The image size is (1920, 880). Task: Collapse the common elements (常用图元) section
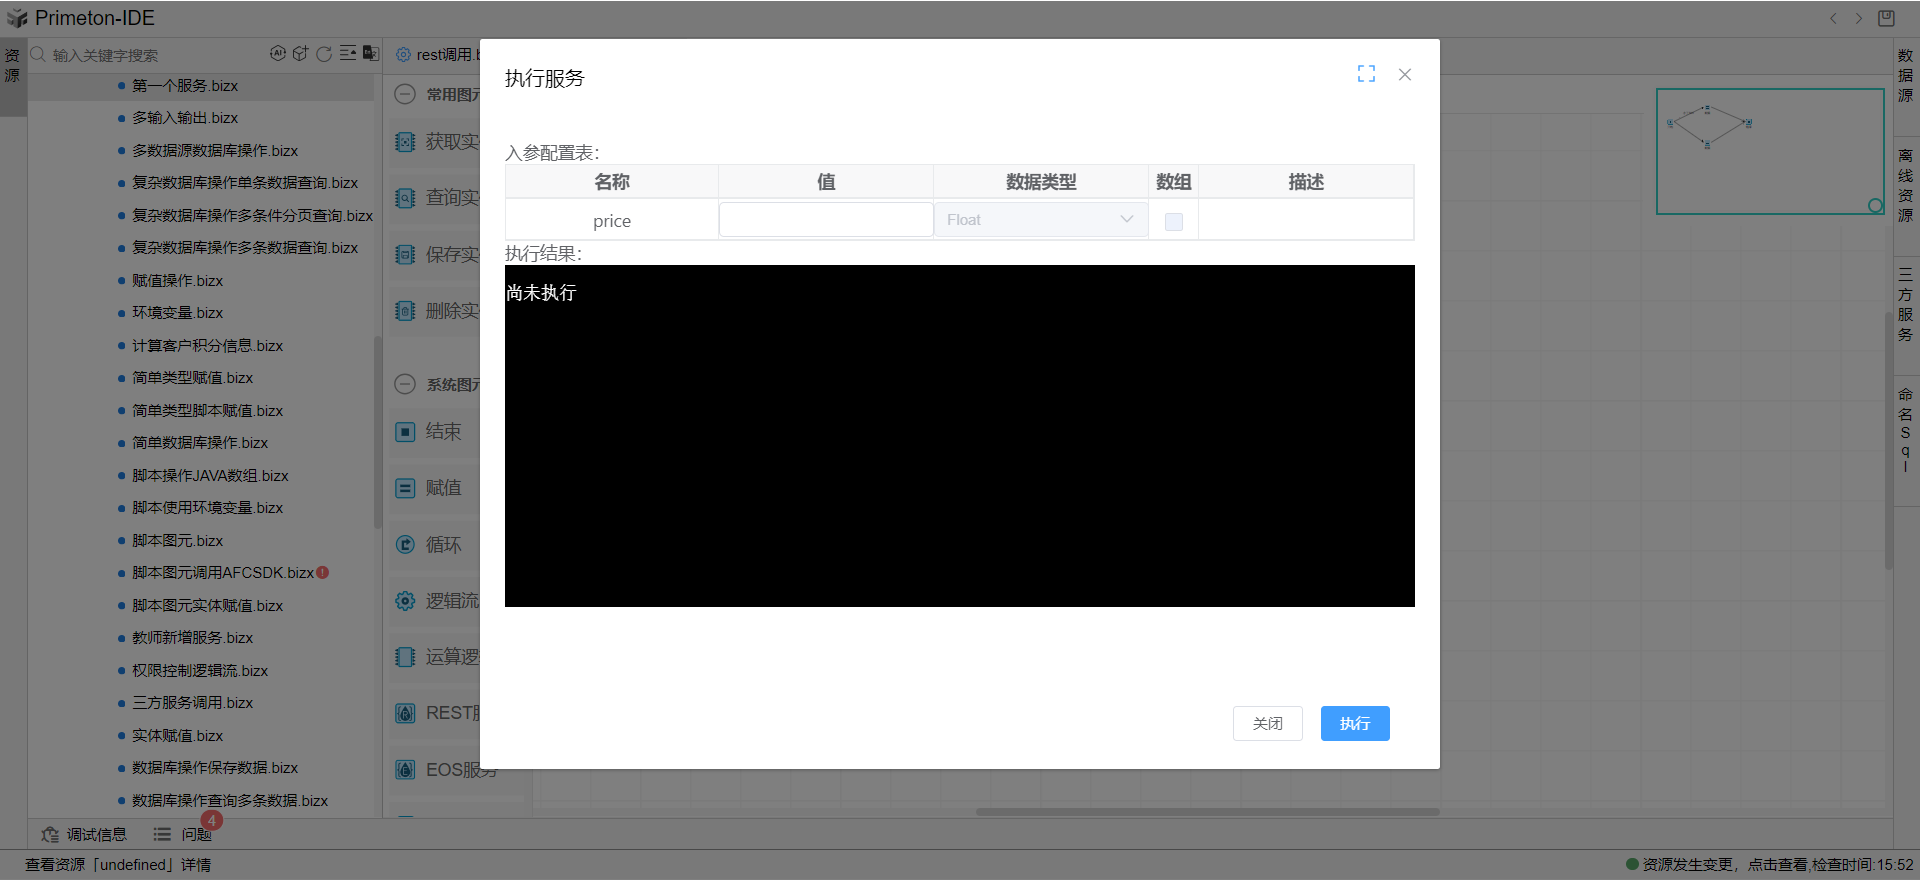405,95
